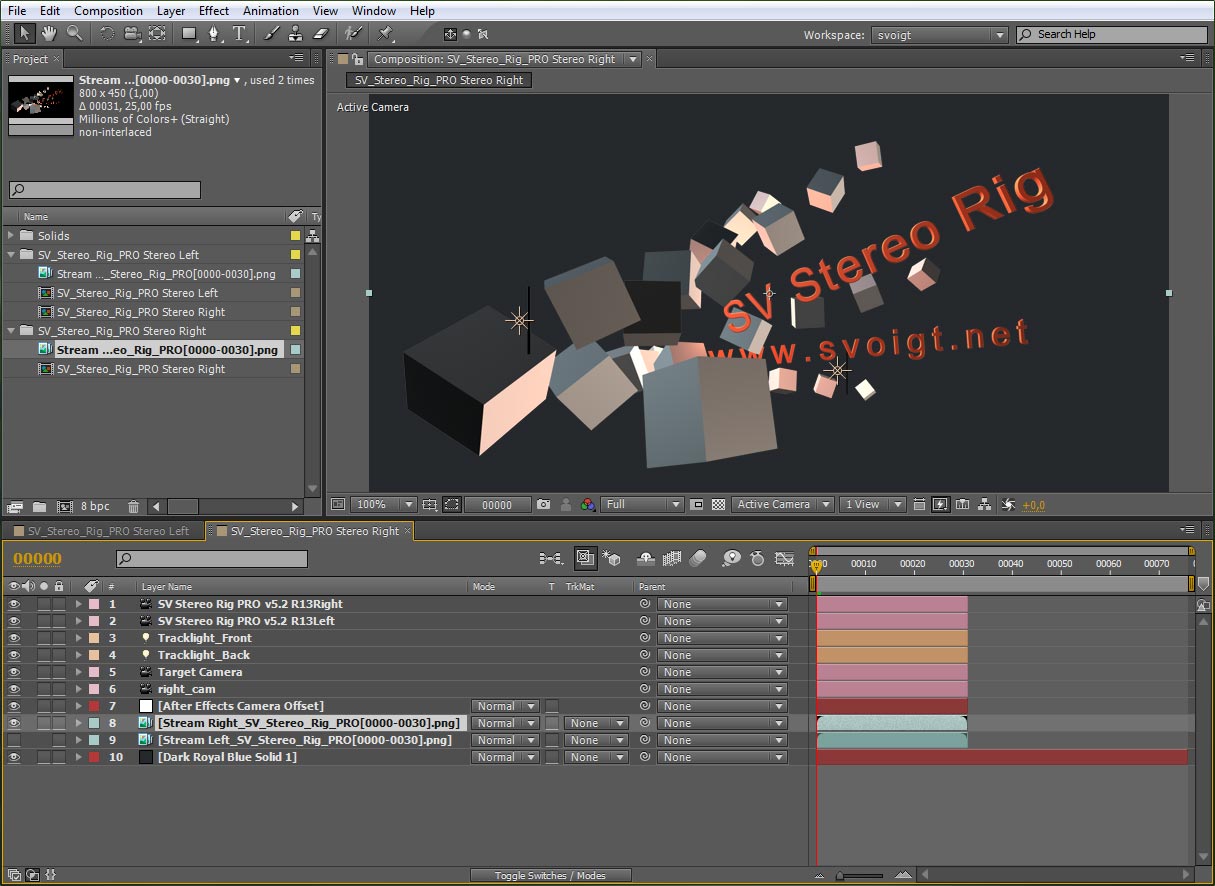Select the Horizontal Type tool
The width and height of the screenshot is (1215, 886).
[x=240, y=33]
